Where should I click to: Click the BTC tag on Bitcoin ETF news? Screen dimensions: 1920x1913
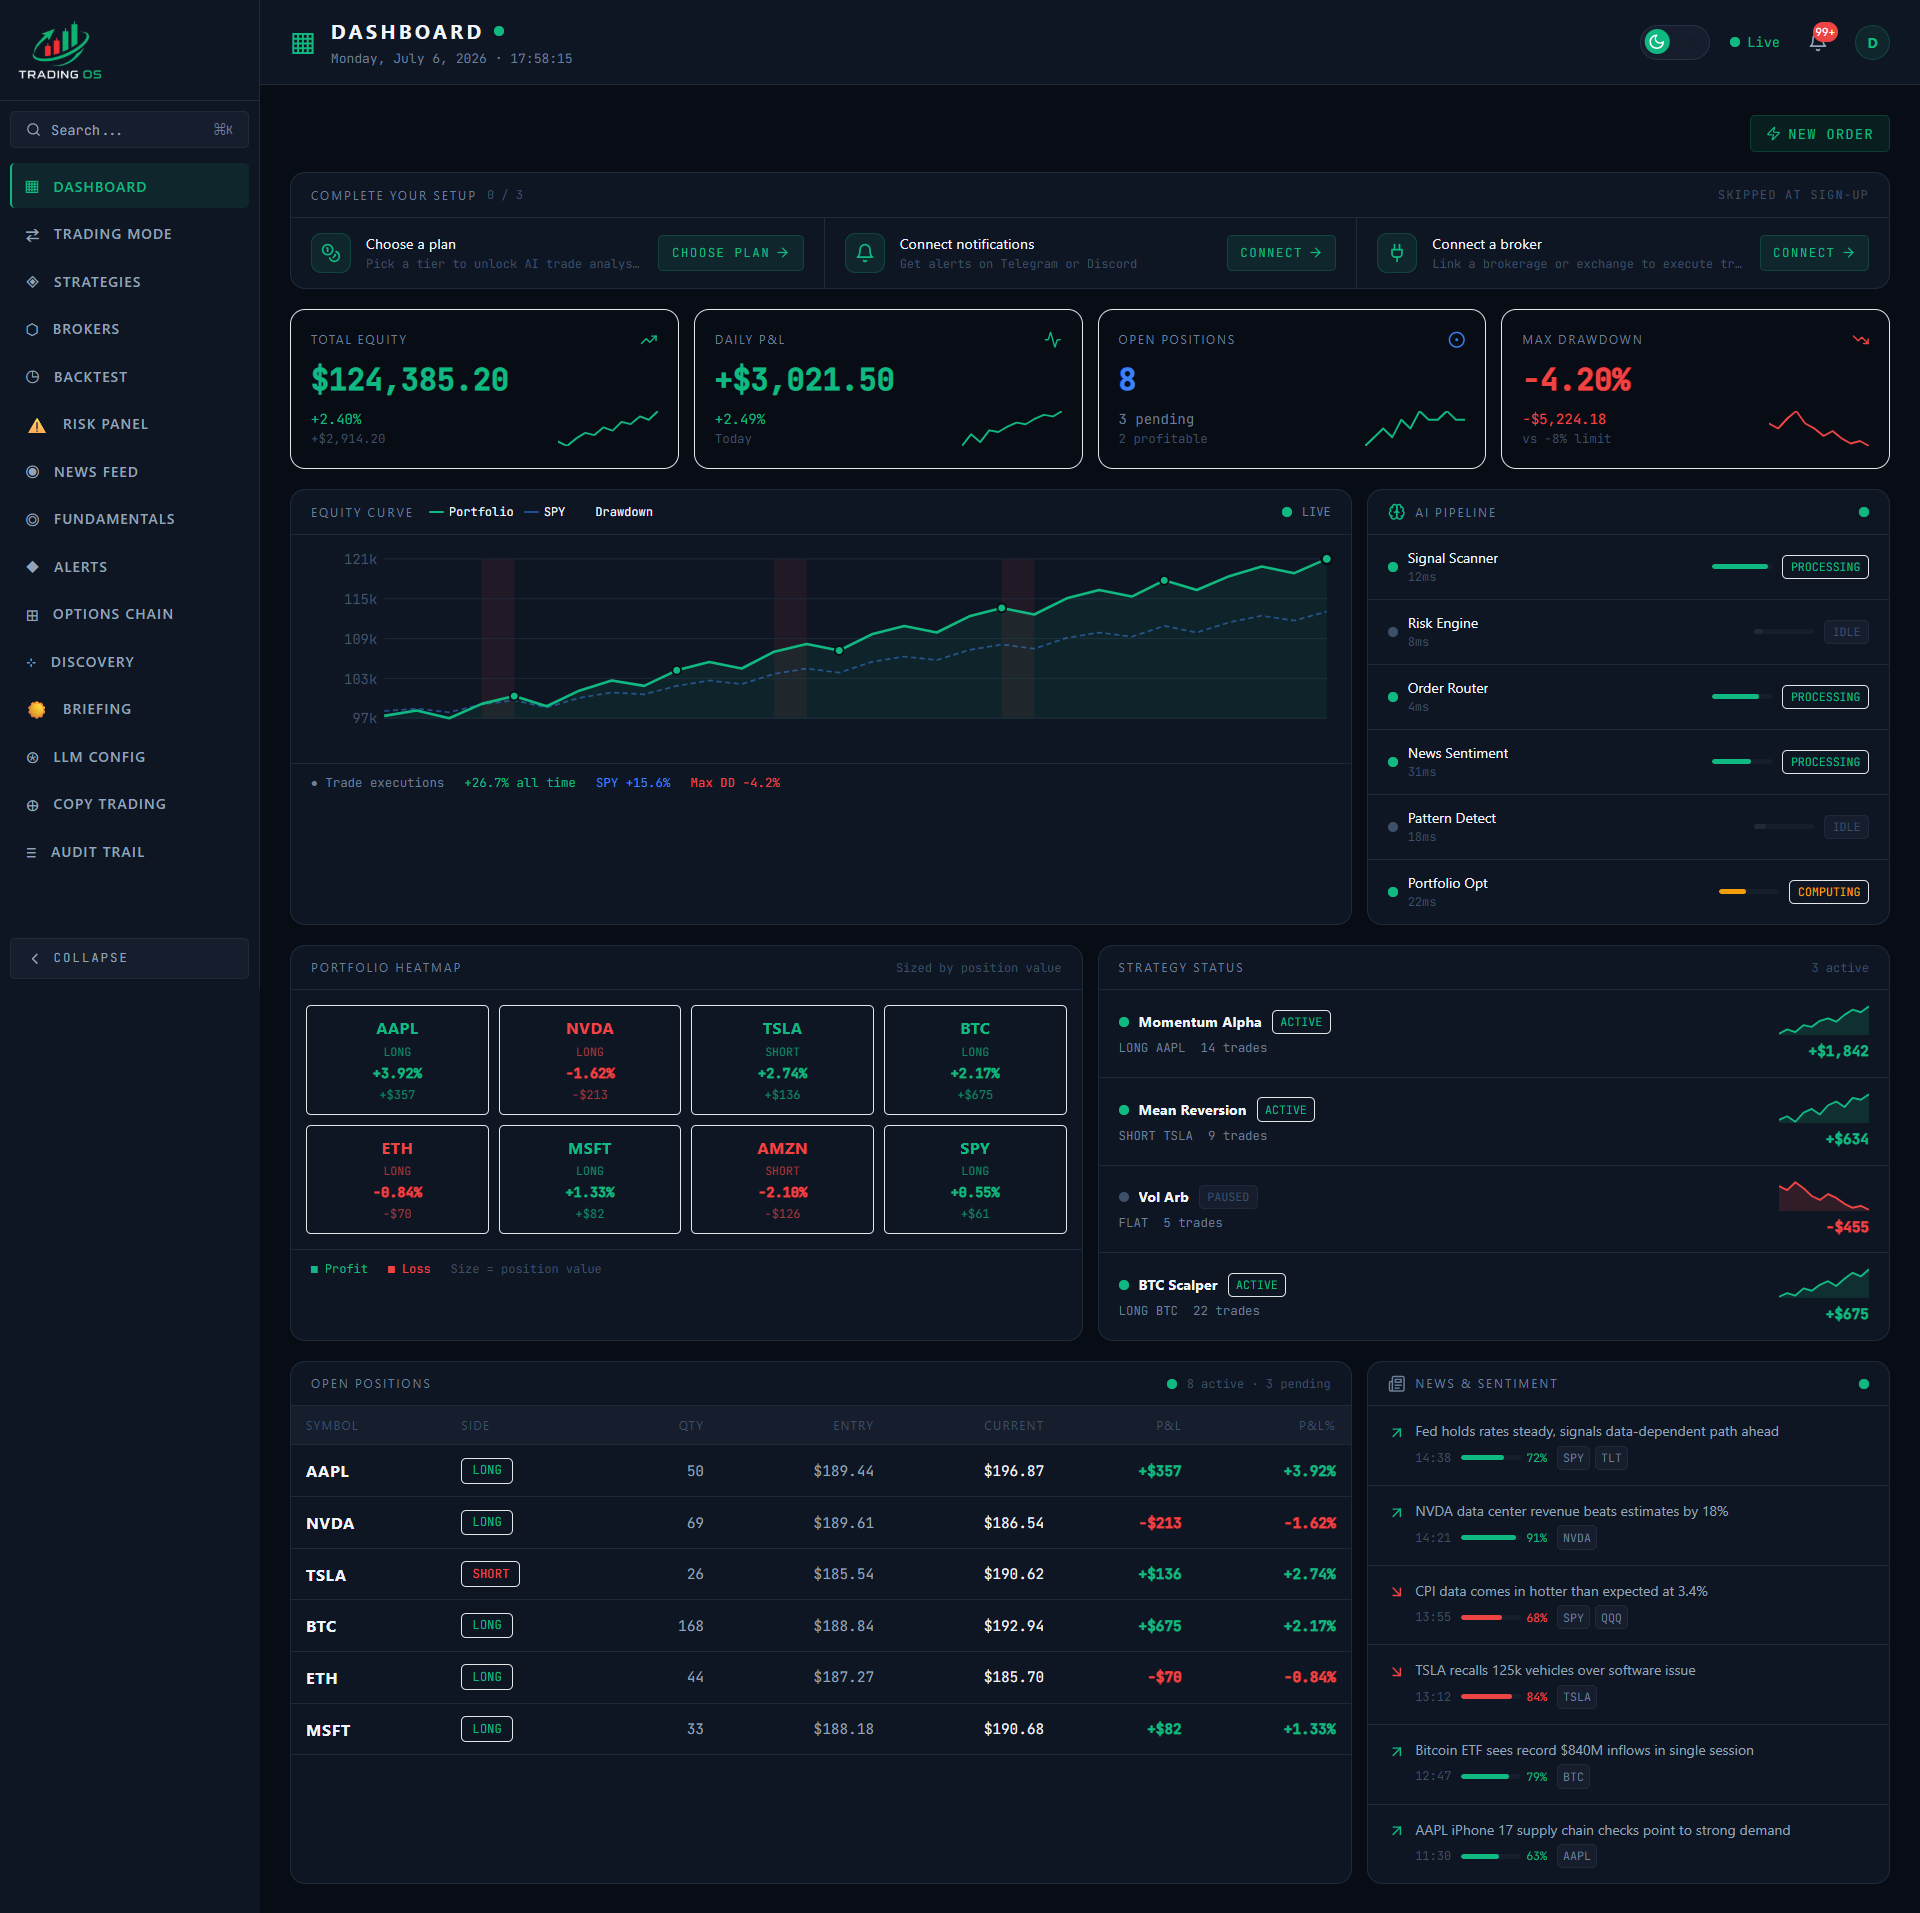point(1573,1777)
